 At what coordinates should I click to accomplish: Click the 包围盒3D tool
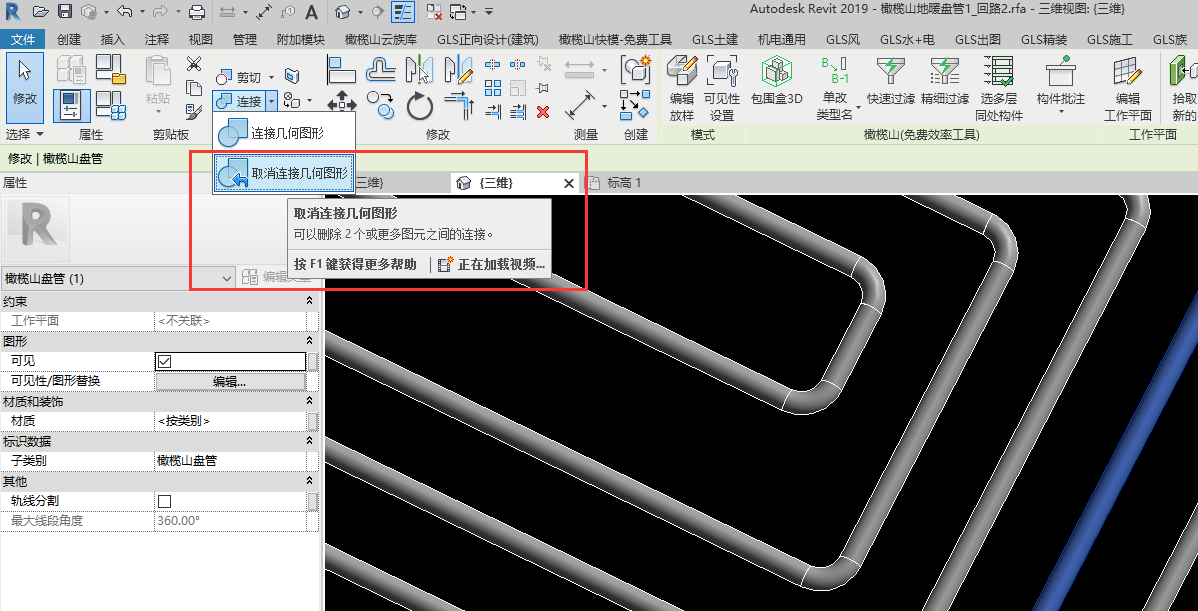[x=777, y=79]
